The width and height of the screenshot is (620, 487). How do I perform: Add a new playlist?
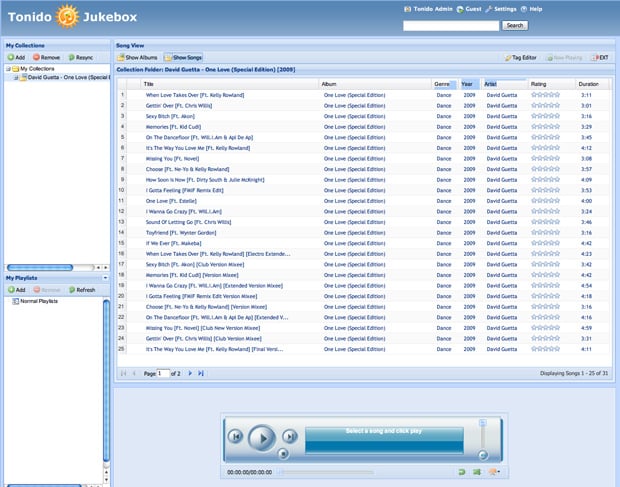tap(16, 290)
